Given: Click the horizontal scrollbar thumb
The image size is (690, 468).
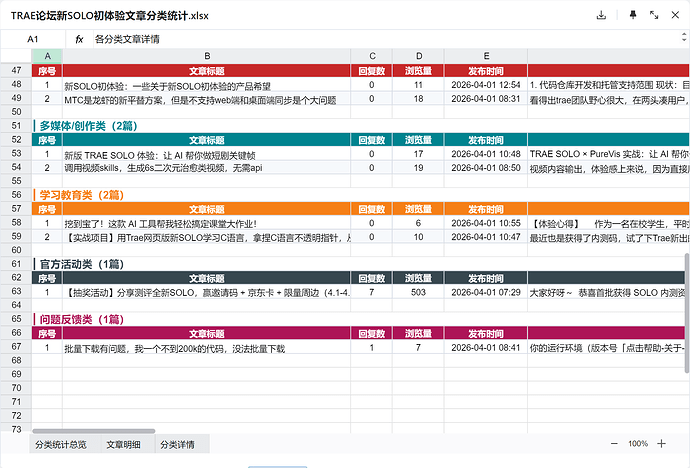Looking at the screenshot, I should [x=94, y=431].
